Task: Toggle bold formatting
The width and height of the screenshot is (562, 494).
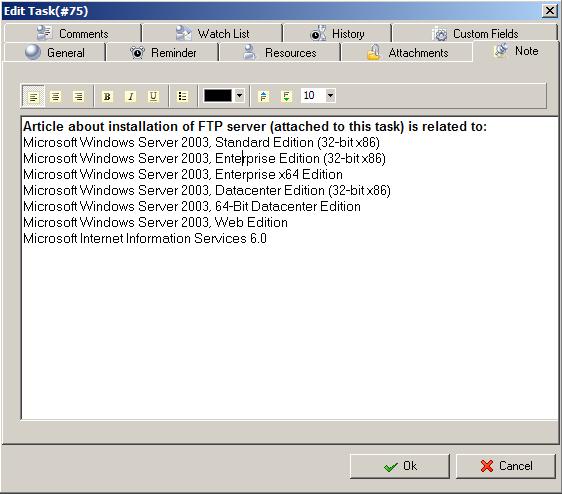Action: 107,96
